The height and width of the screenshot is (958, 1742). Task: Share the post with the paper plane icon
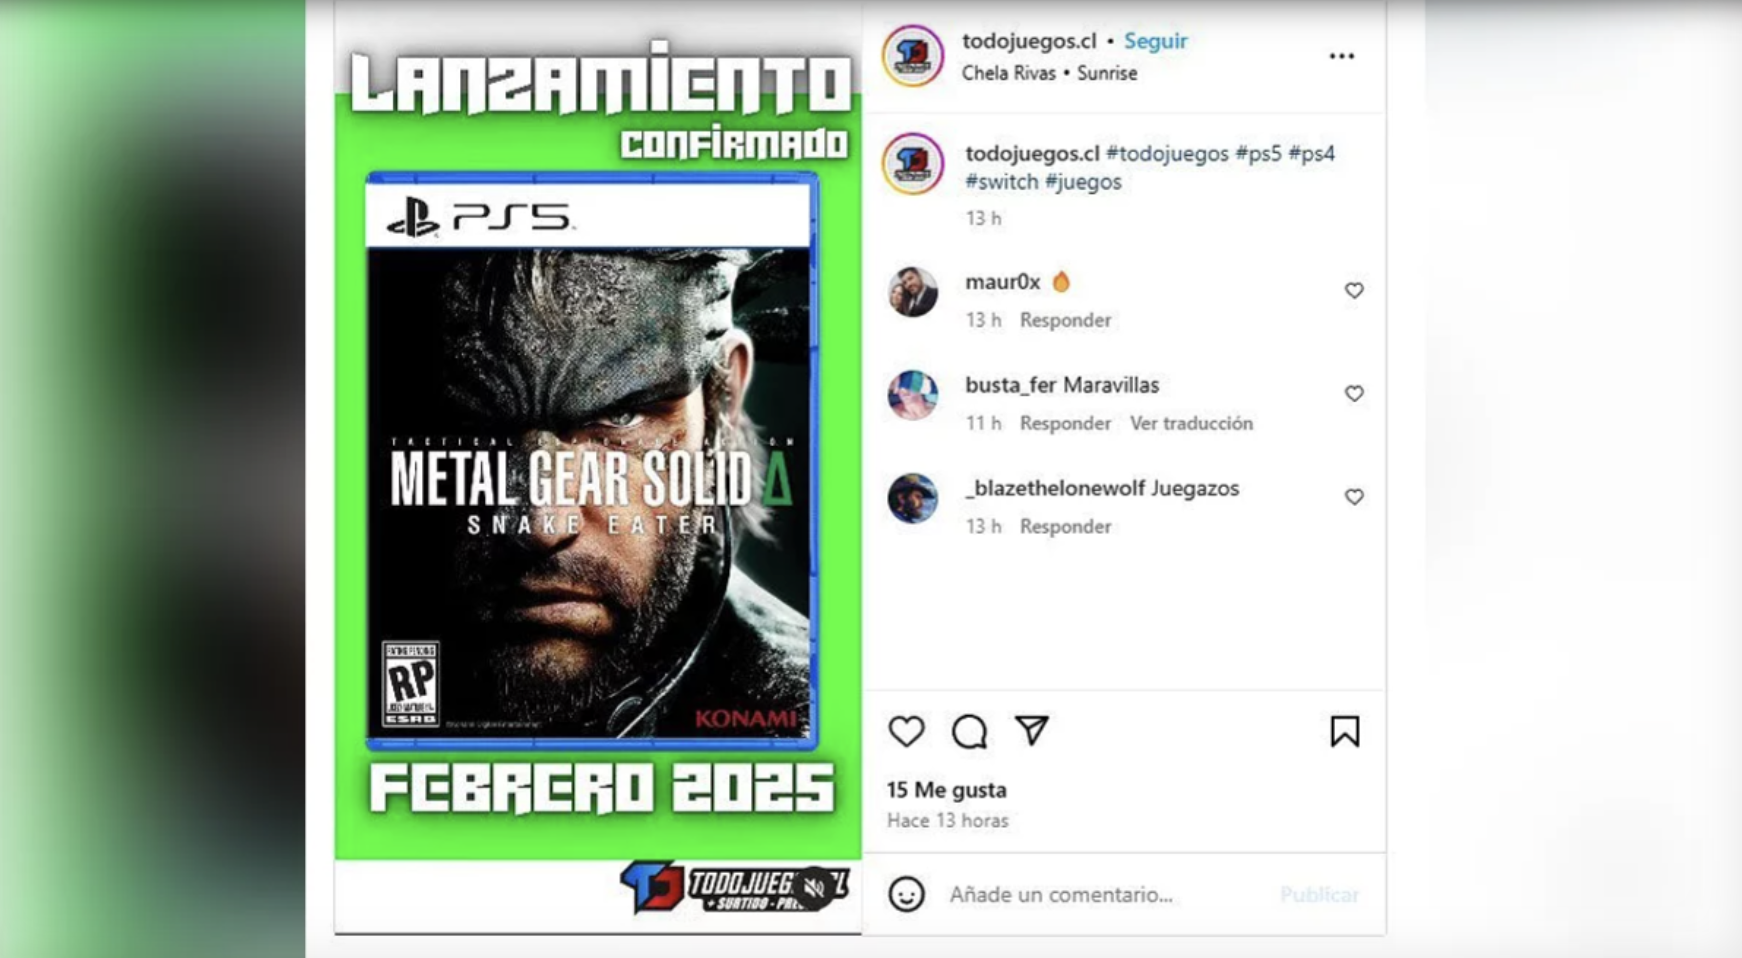click(1032, 730)
